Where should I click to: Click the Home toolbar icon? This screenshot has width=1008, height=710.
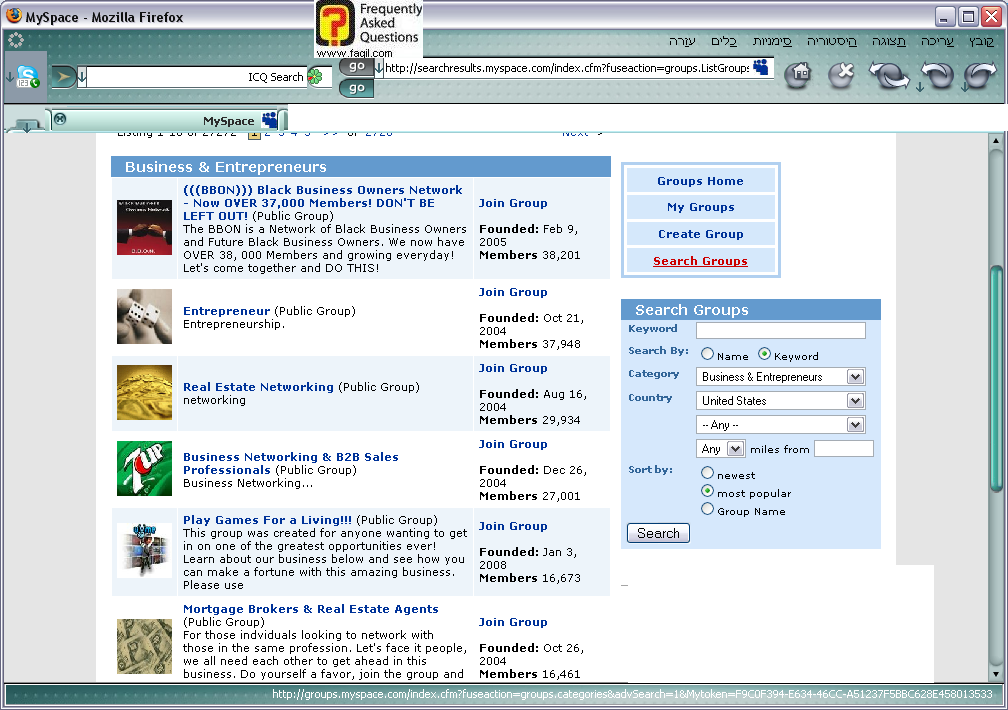797,75
